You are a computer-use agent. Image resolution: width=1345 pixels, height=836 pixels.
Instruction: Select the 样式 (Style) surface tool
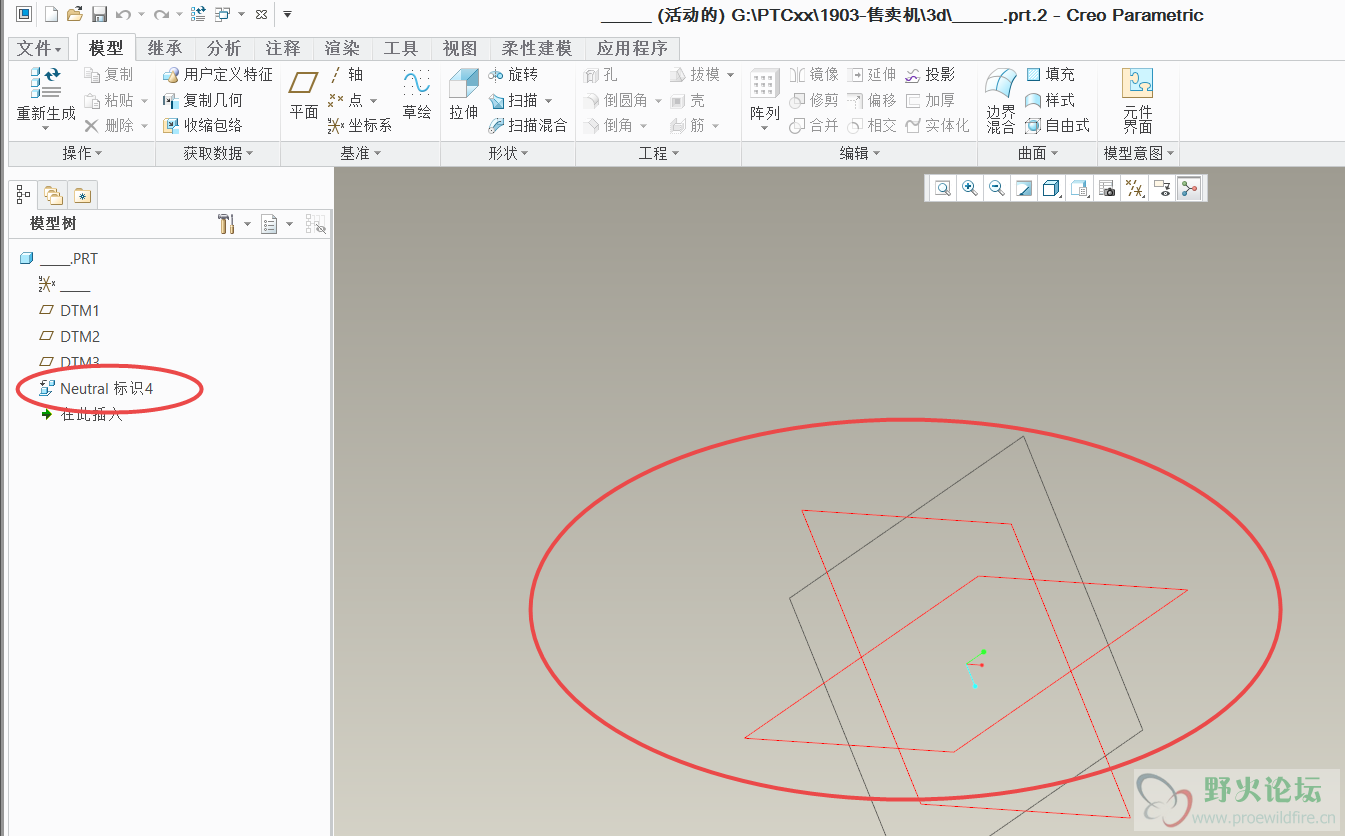pos(1051,100)
